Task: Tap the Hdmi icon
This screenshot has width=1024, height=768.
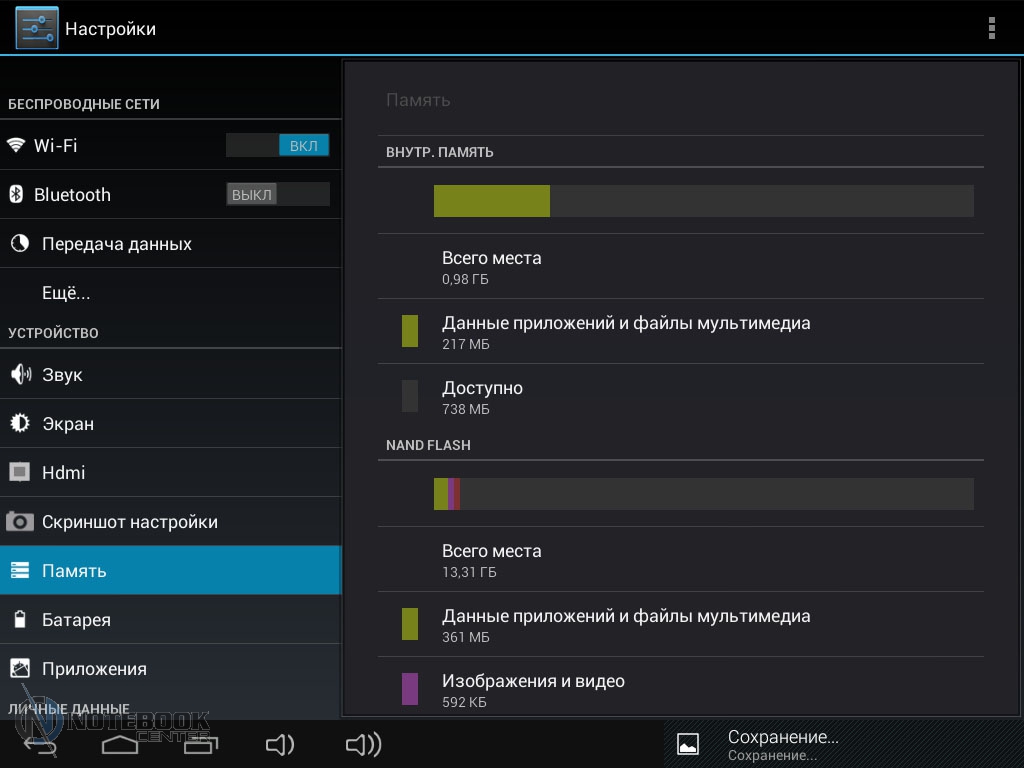Action: (19, 472)
